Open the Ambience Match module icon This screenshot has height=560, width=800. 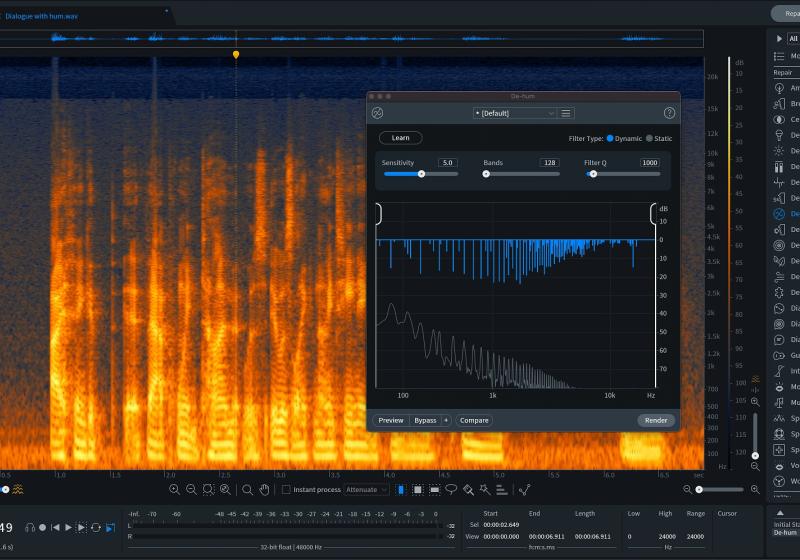[x=779, y=88]
